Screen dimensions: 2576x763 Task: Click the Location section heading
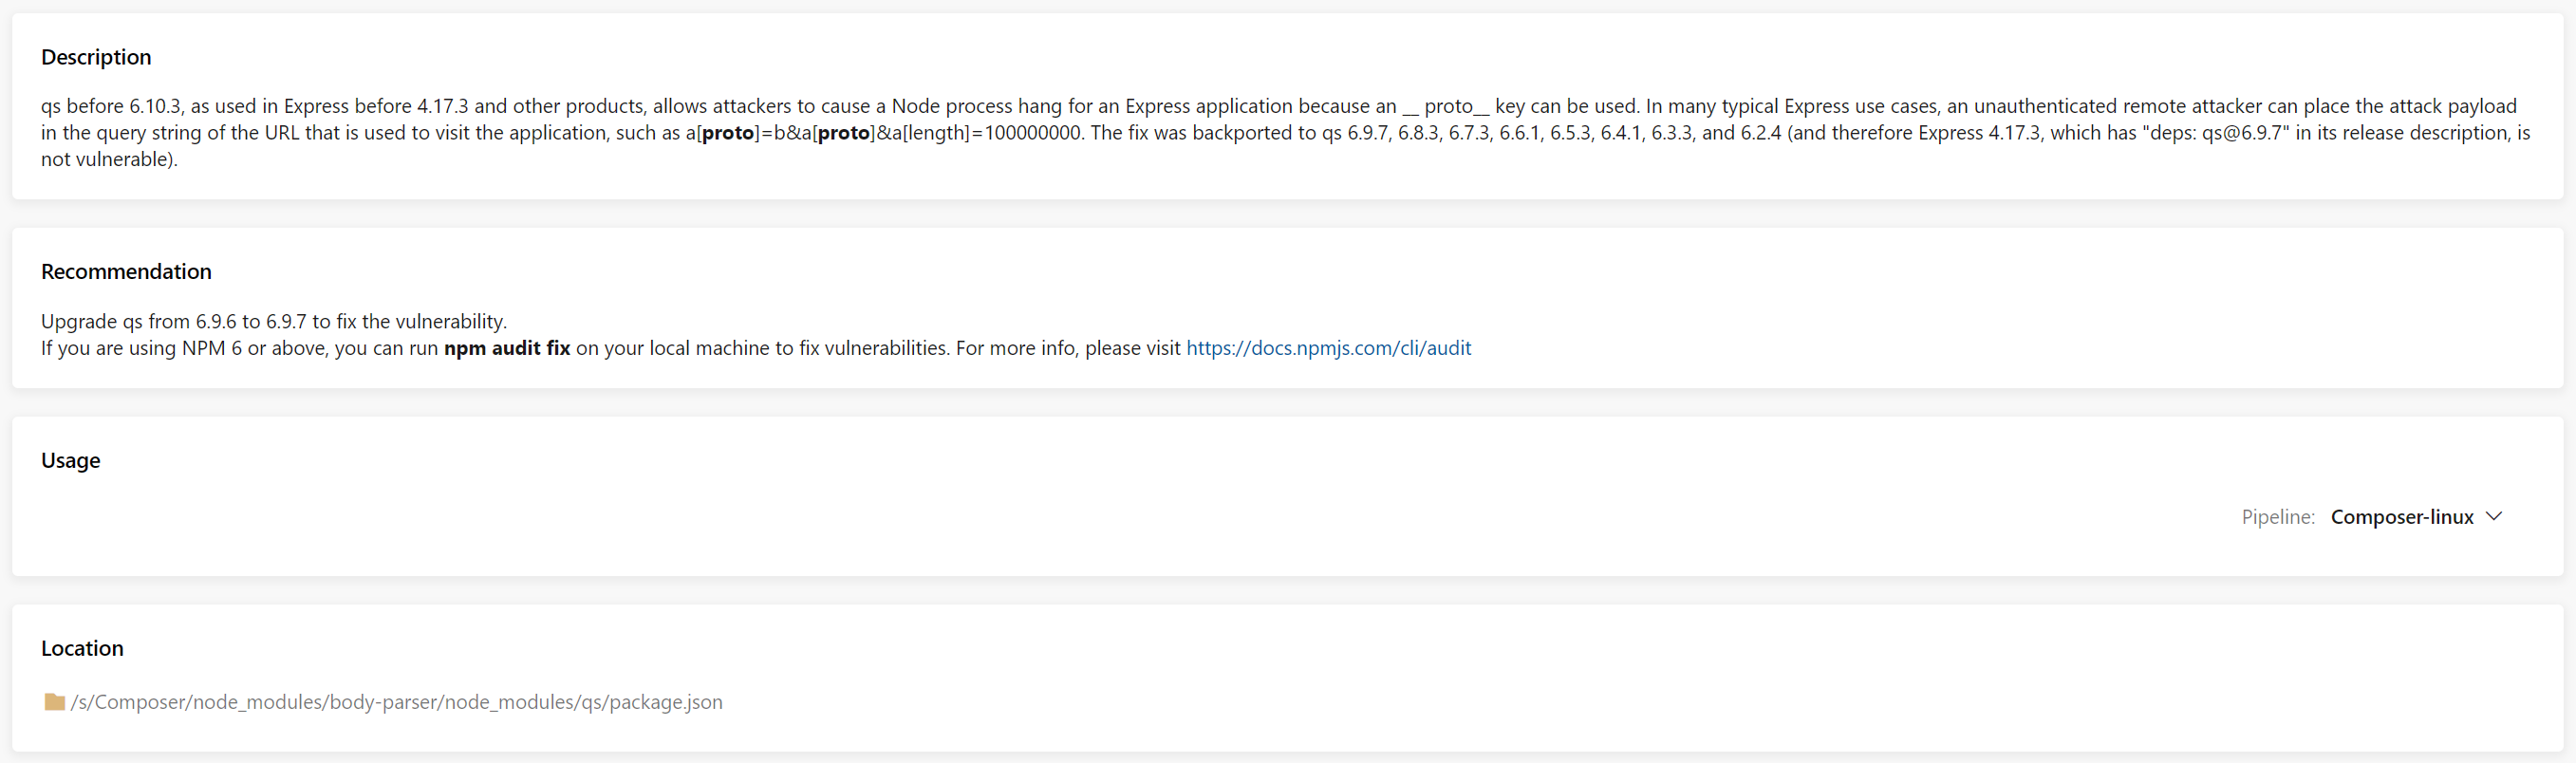82,648
